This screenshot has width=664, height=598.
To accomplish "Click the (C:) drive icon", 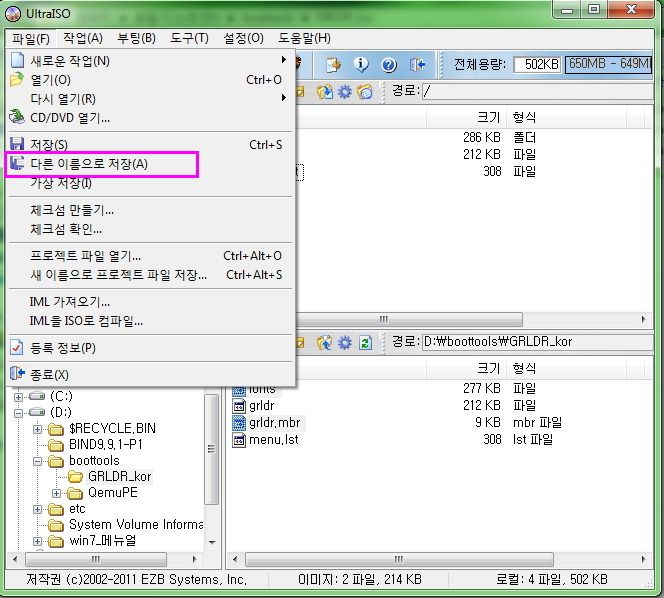I will [37, 396].
